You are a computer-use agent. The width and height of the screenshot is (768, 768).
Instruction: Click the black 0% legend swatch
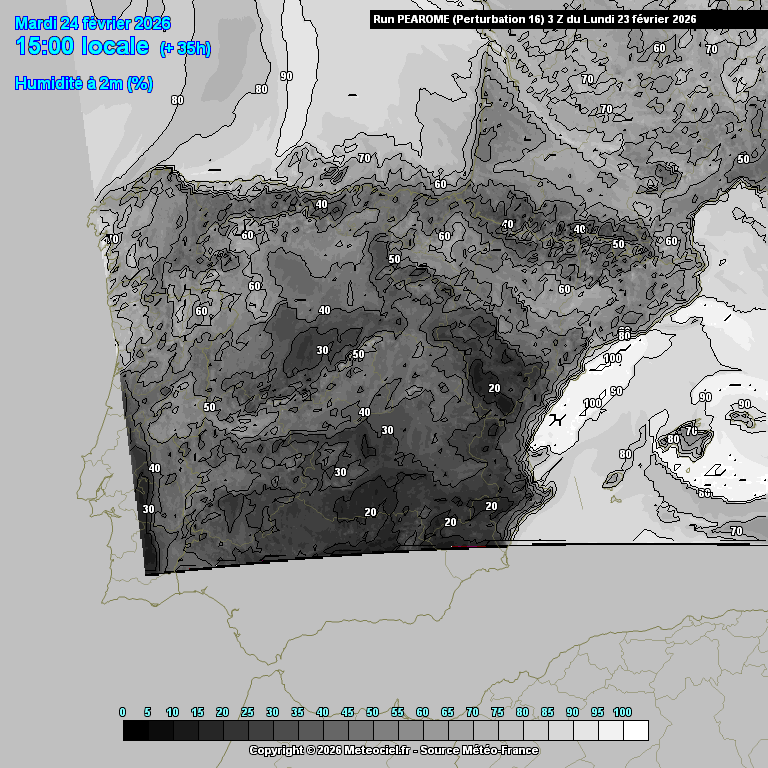[x=135, y=731]
